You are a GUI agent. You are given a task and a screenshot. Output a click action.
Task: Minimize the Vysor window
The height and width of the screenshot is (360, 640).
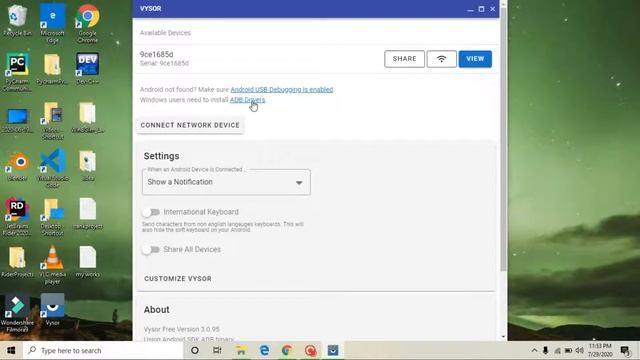coord(470,9)
